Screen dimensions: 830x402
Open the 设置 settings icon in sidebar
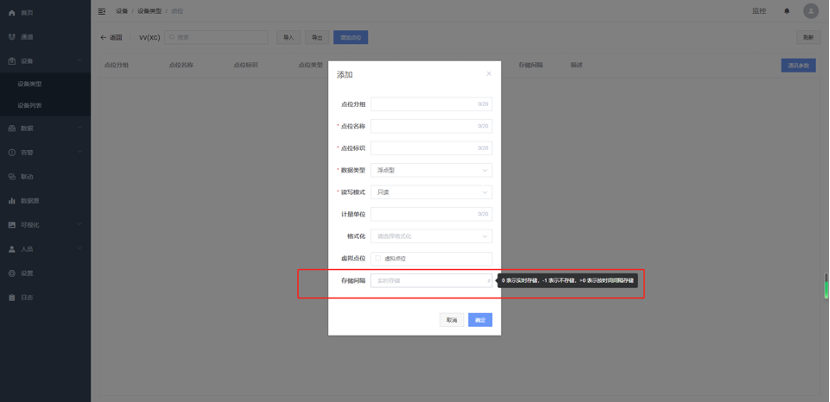[x=12, y=273]
